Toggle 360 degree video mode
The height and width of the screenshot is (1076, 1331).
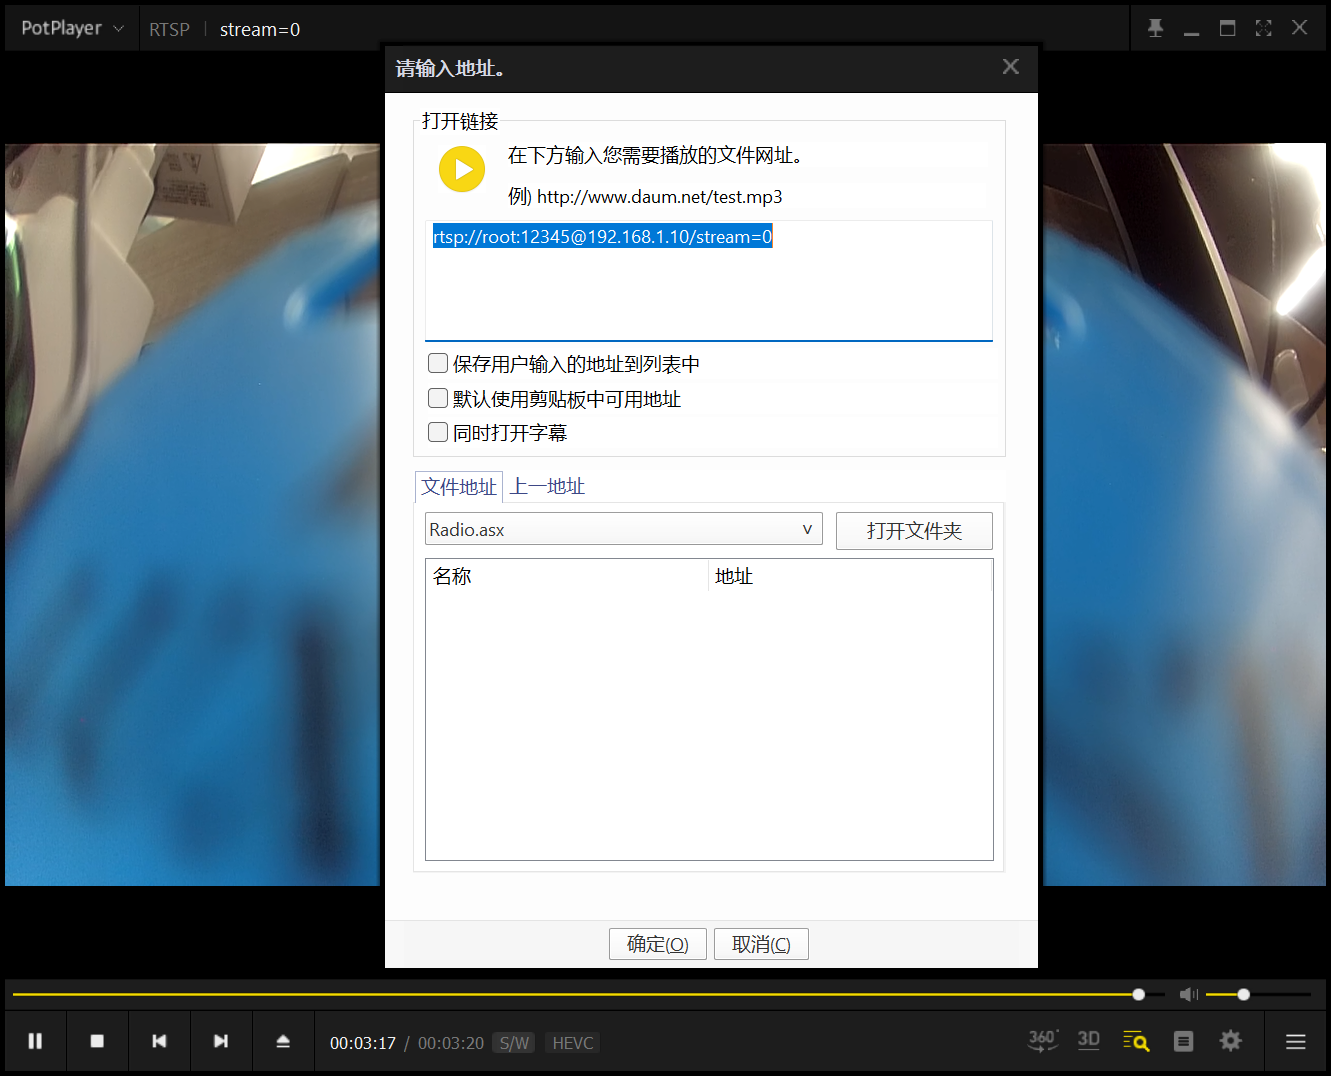(1042, 1041)
